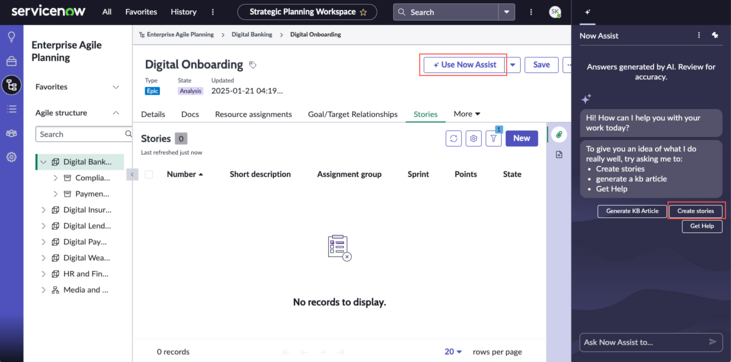The image size is (731, 362).
Task: Focus the global Search box
Action: pos(446,13)
